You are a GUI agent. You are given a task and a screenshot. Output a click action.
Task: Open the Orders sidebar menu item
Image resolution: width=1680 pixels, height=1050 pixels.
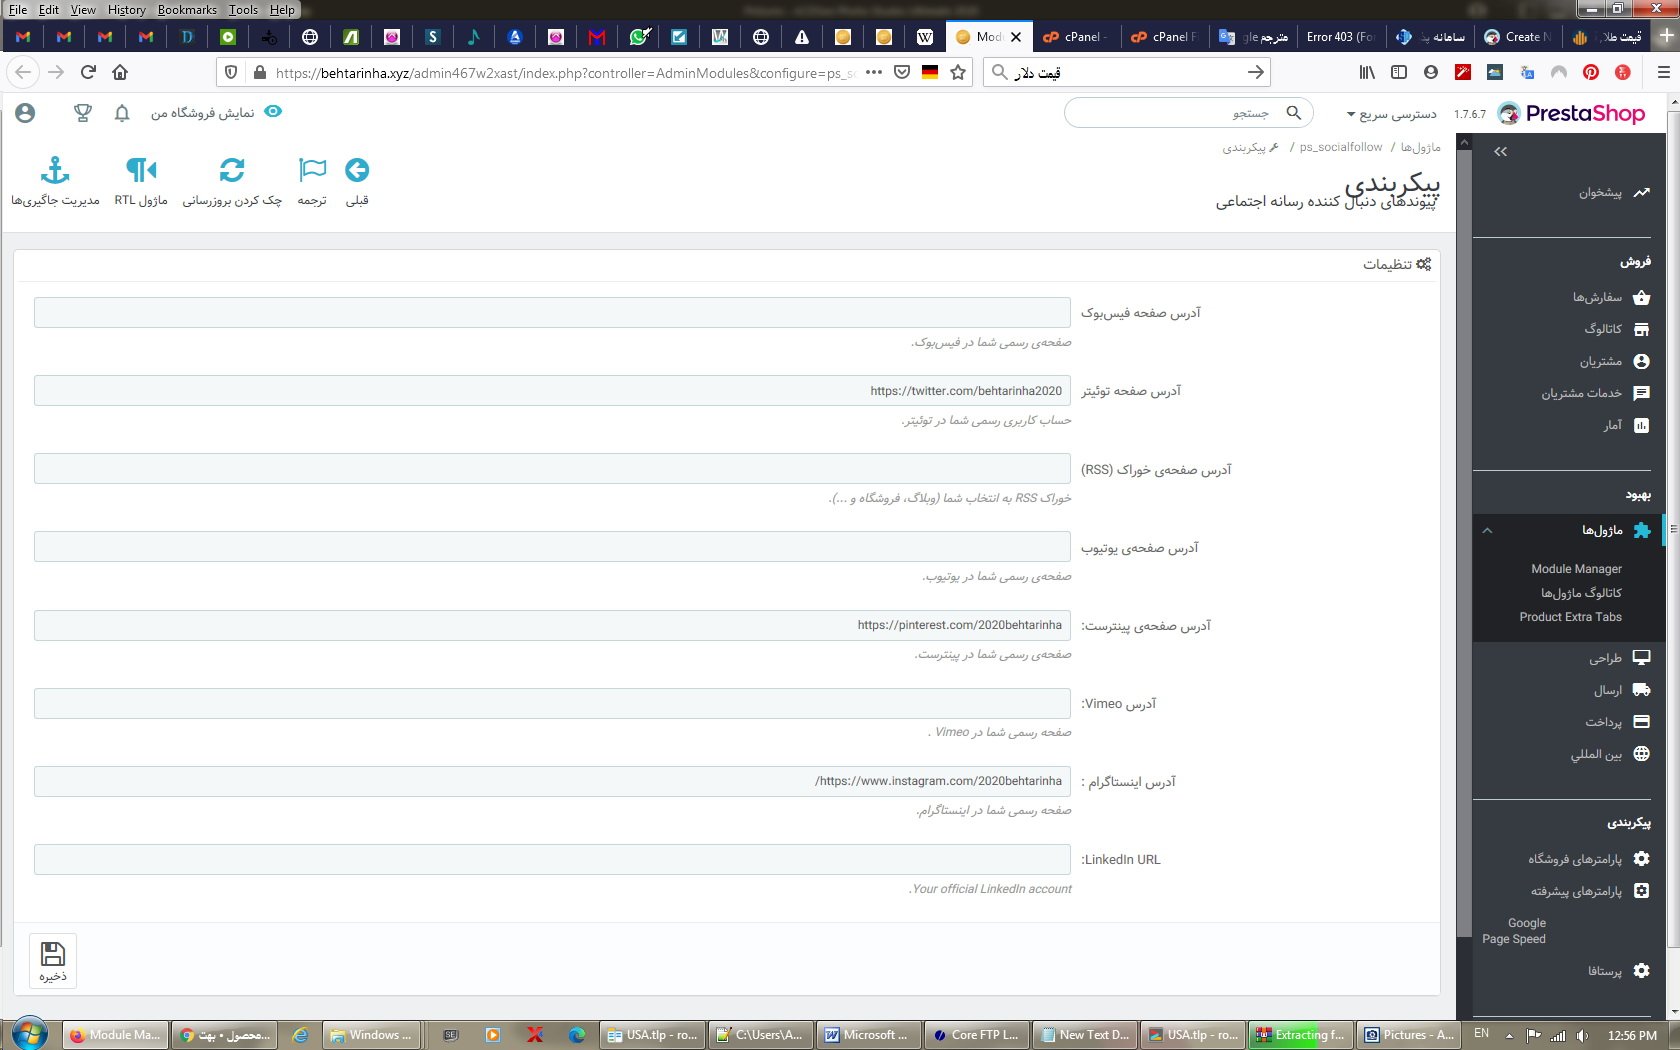(x=1610, y=297)
